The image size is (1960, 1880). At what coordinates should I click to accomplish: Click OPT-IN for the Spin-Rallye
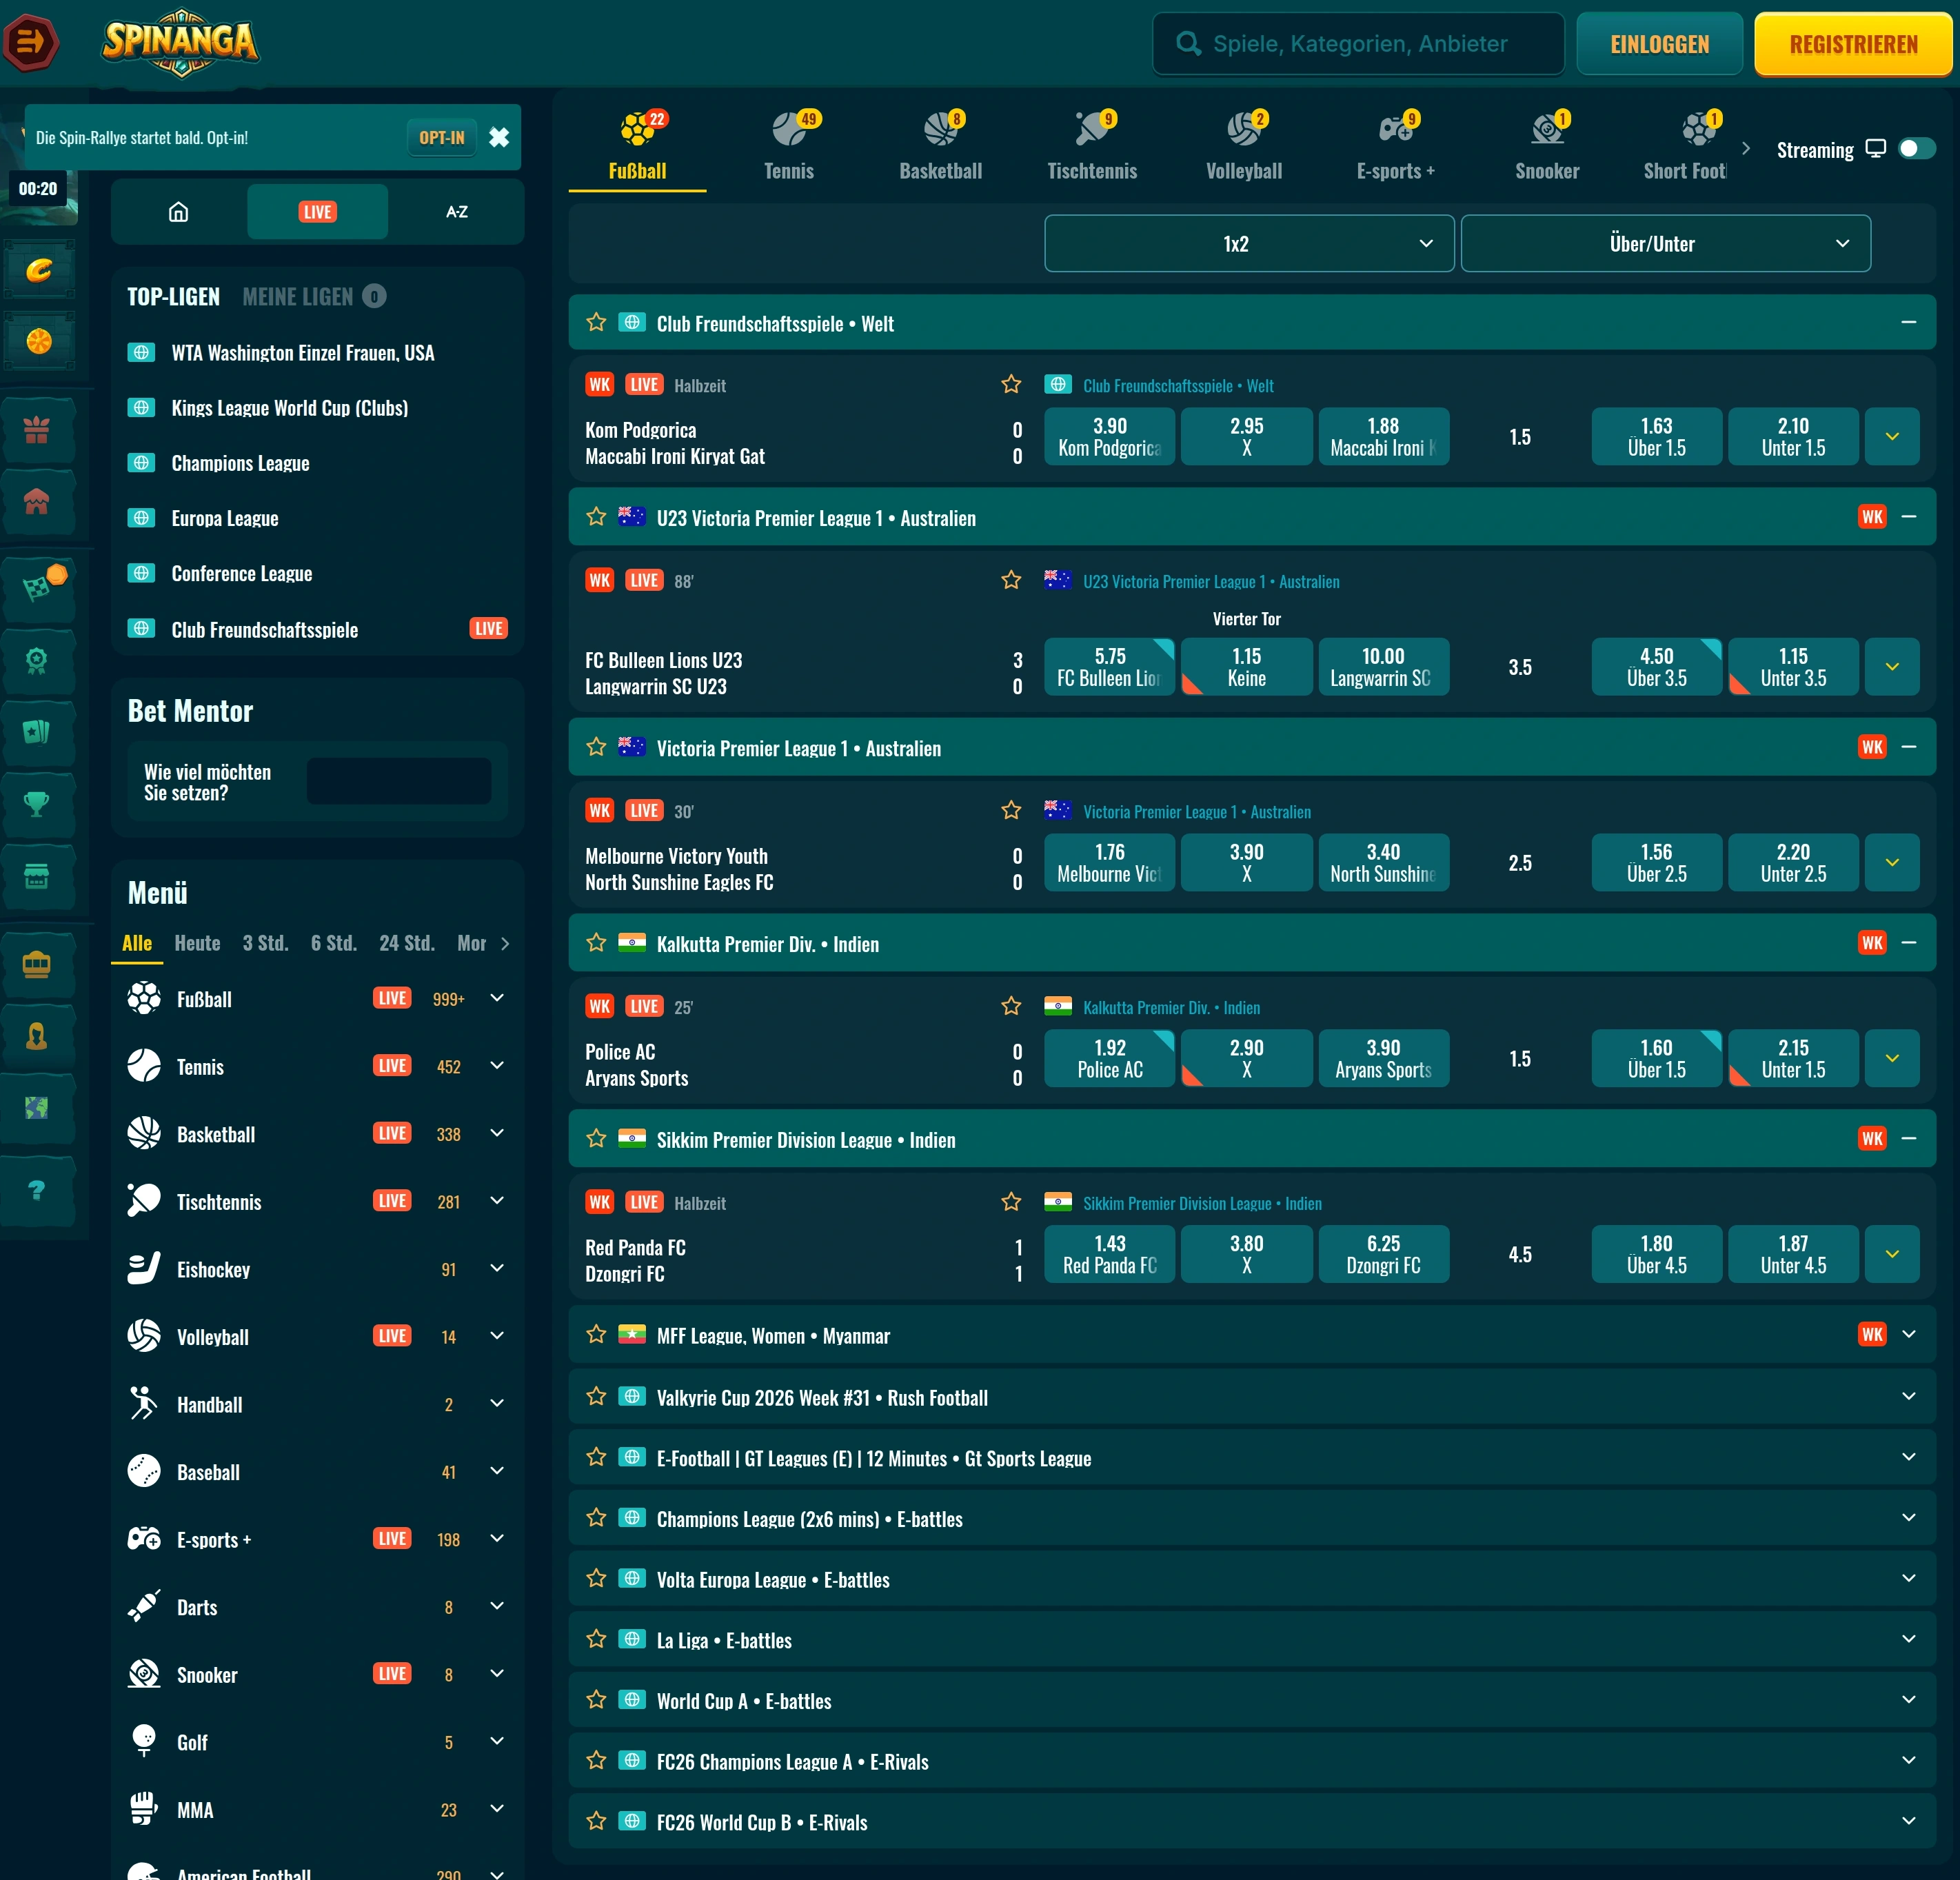pyautogui.click(x=441, y=138)
